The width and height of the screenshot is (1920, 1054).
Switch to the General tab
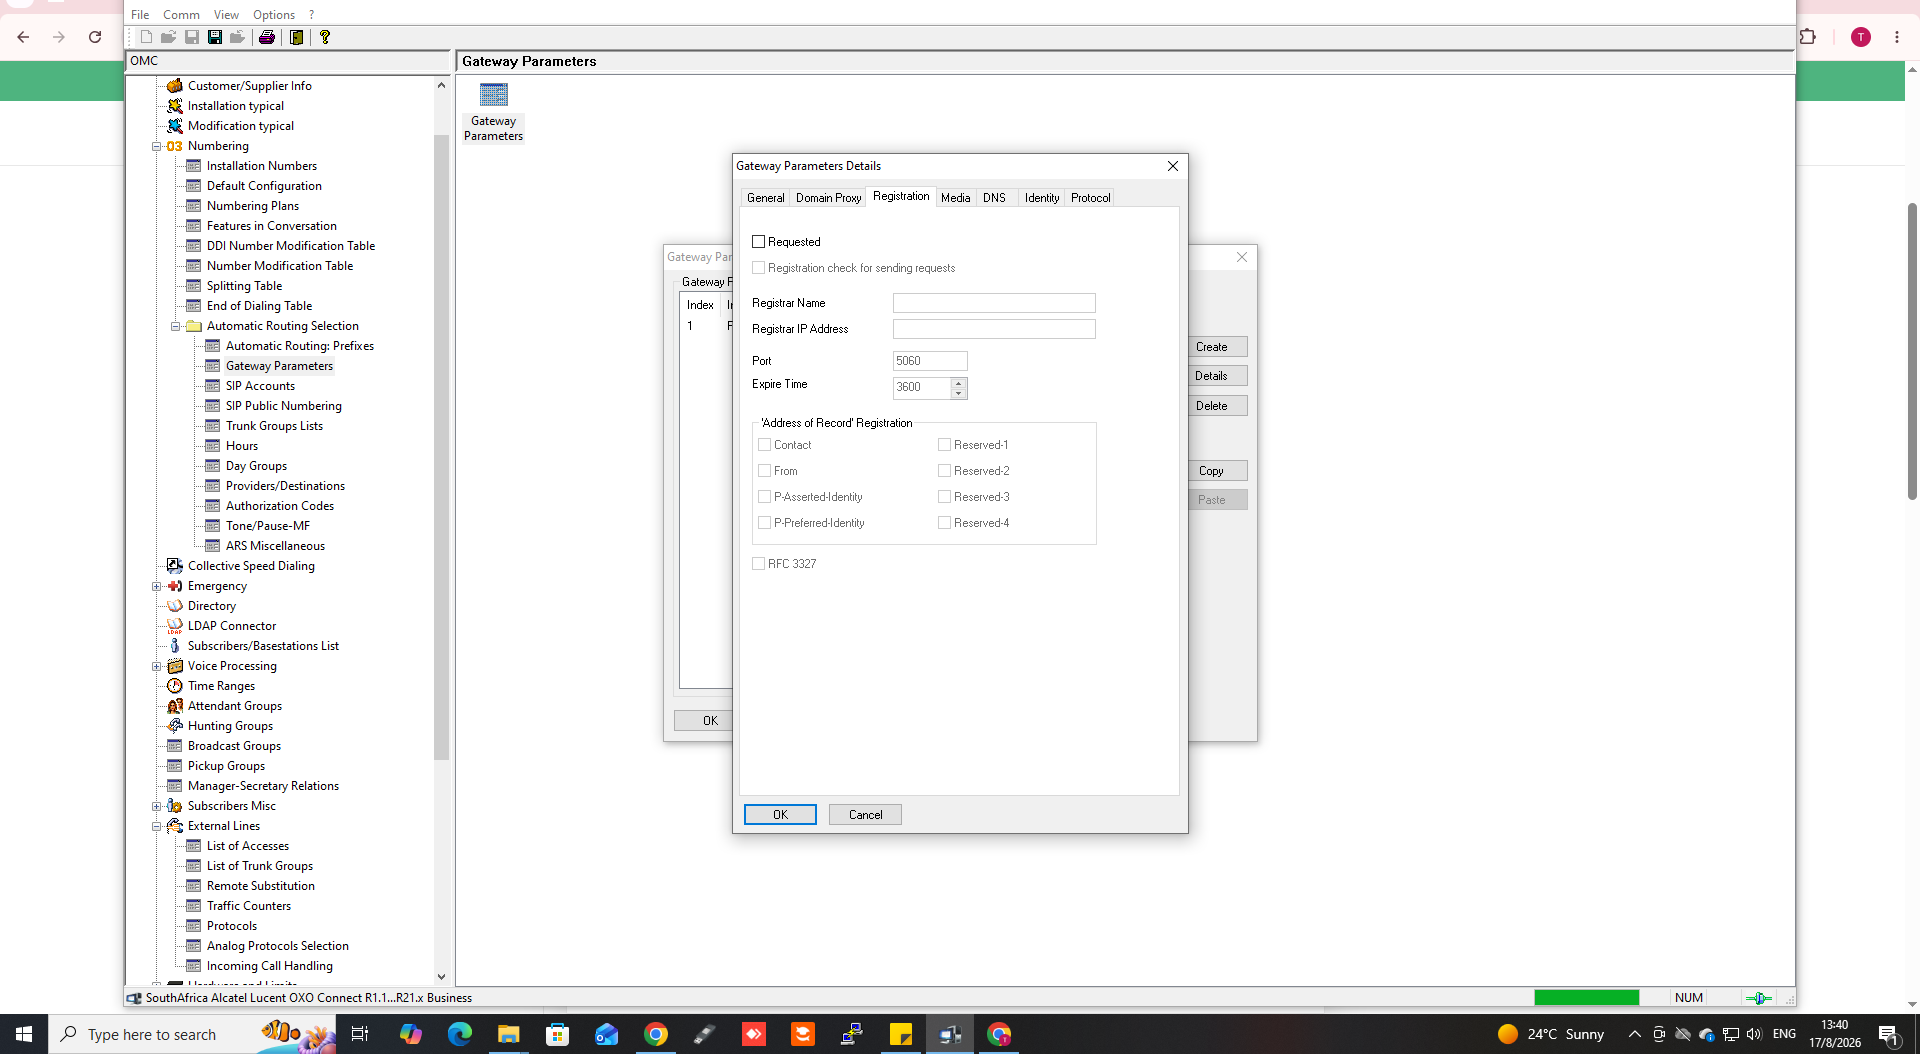[x=765, y=198]
